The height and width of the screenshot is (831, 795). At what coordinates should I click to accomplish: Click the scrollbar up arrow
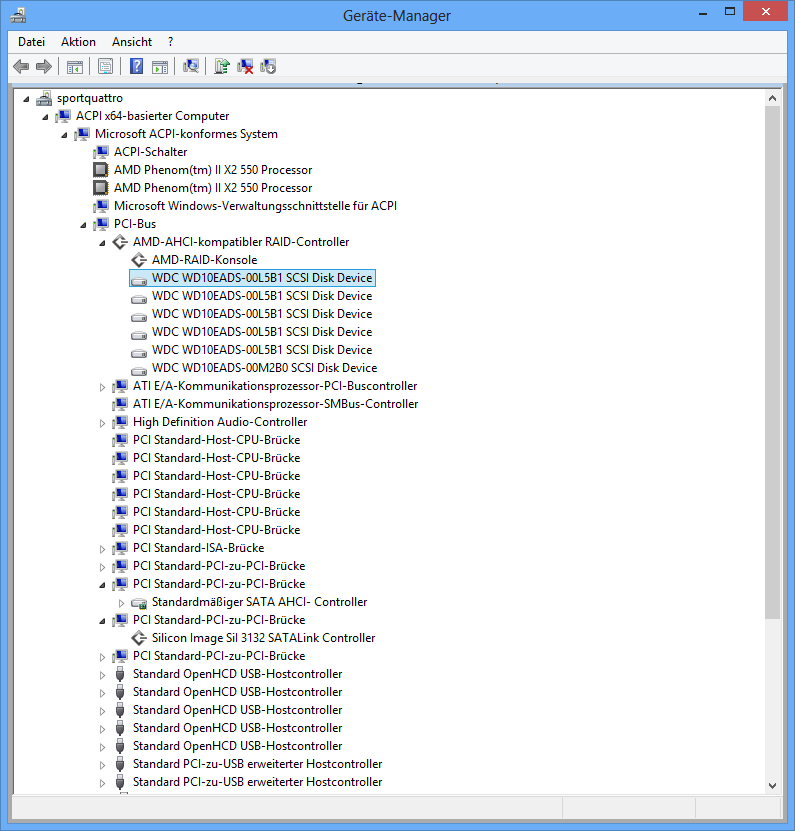point(772,98)
